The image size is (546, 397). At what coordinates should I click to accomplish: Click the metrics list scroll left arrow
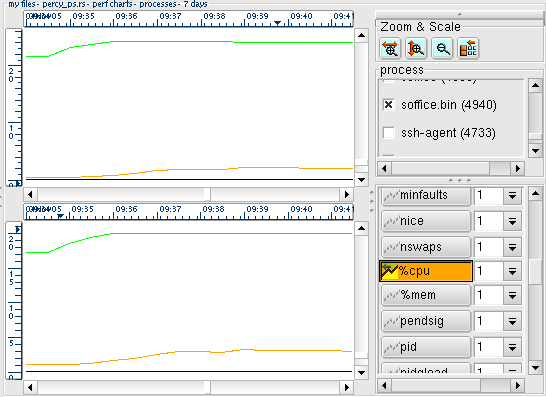[x=384, y=386]
